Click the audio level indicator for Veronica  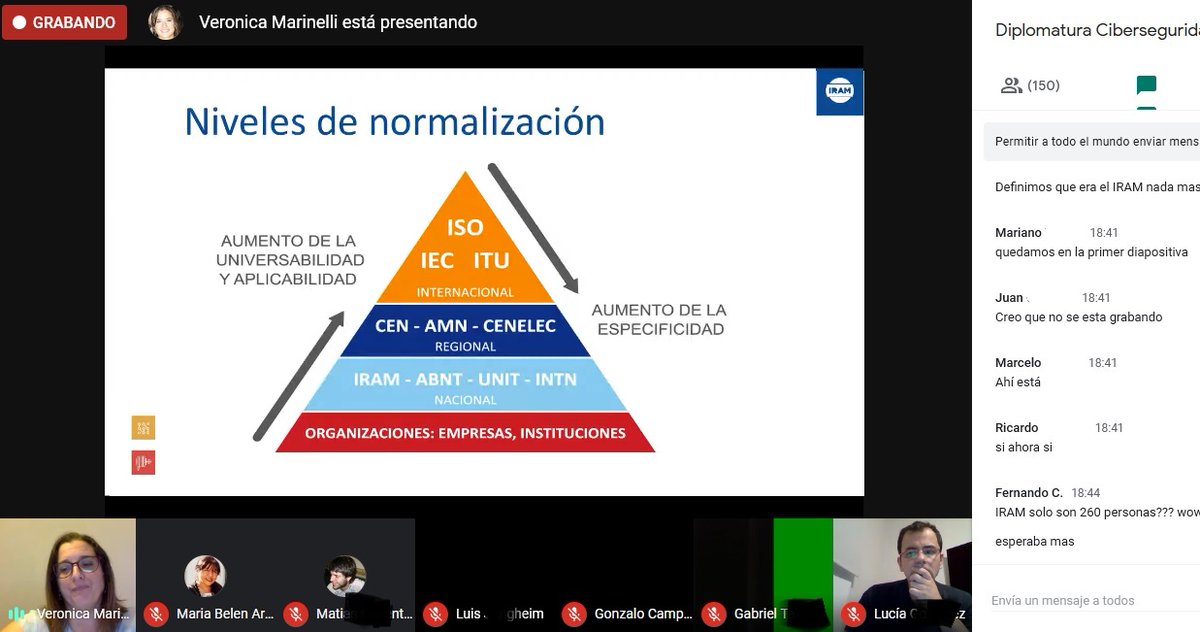pyautogui.click(x=17, y=614)
